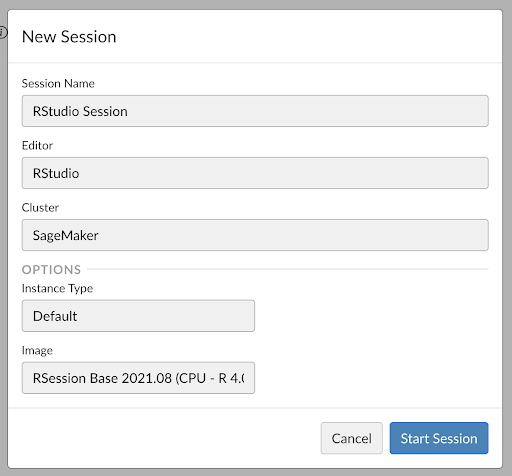Screen dimensions: 512x476
Task: Click the Instance Type label
Action: click(x=57, y=288)
